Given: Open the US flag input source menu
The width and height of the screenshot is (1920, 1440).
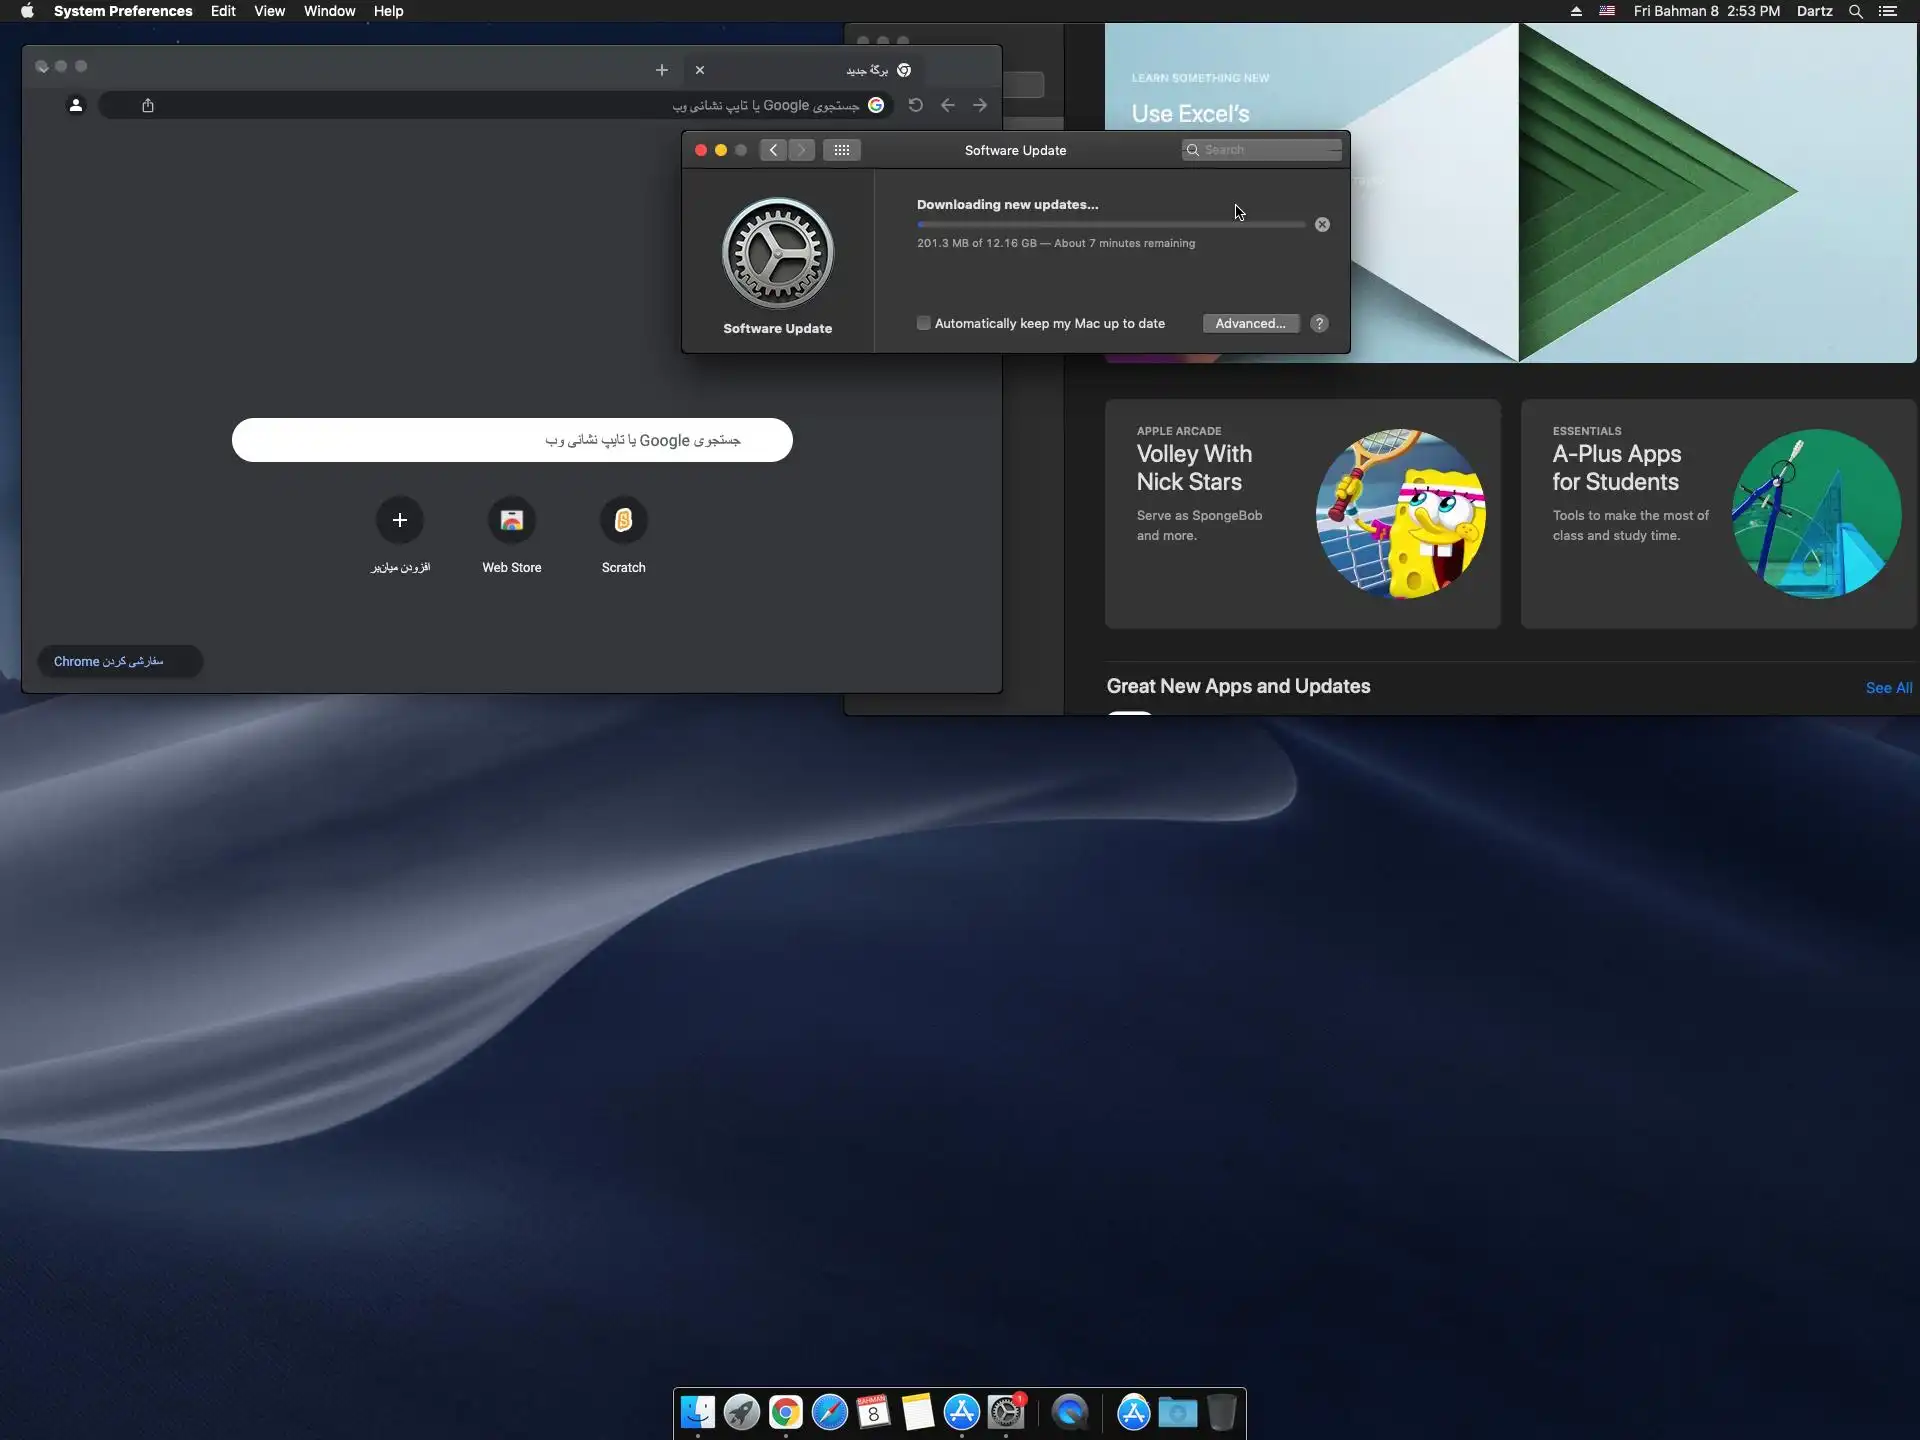Looking at the screenshot, I should 1607,11.
